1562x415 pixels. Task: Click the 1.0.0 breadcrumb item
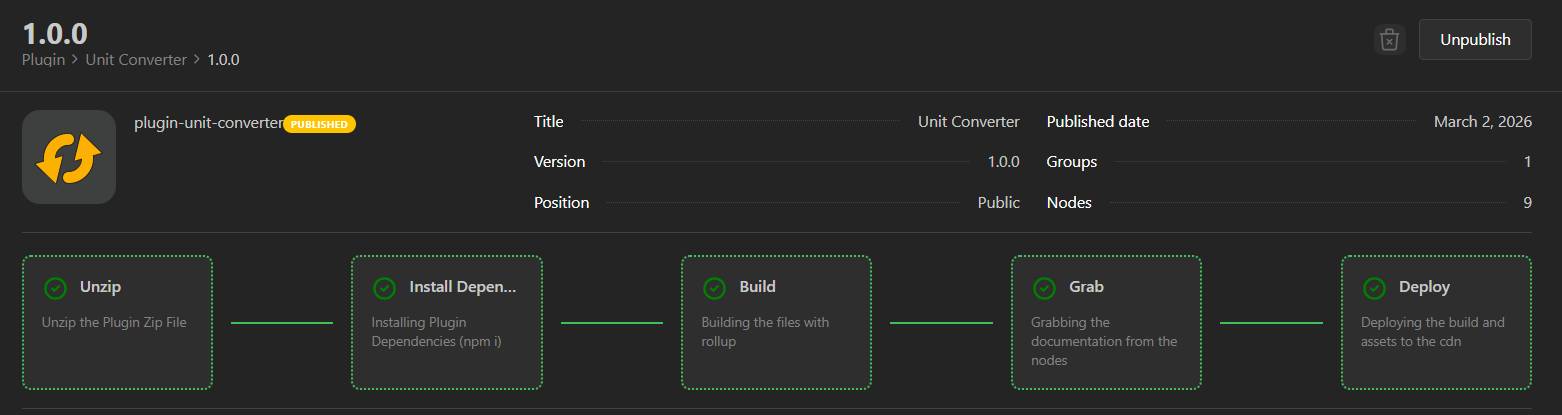point(223,60)
